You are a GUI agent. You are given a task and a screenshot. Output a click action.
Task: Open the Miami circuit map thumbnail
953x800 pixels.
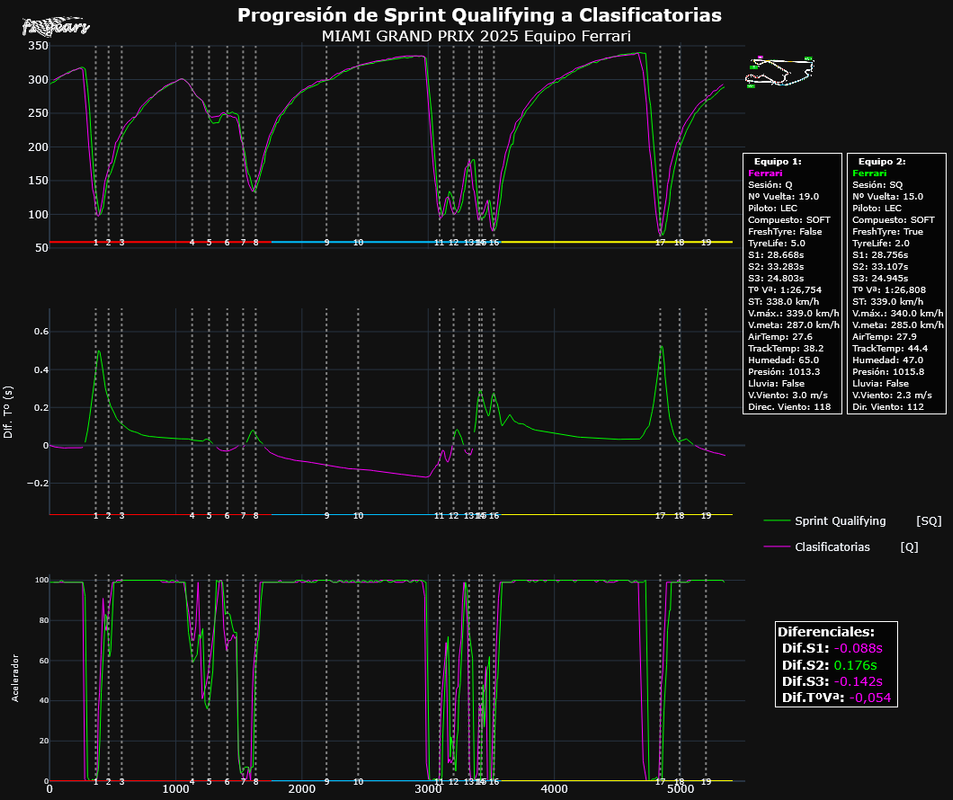pyautogui.click(x=780, y=72)
